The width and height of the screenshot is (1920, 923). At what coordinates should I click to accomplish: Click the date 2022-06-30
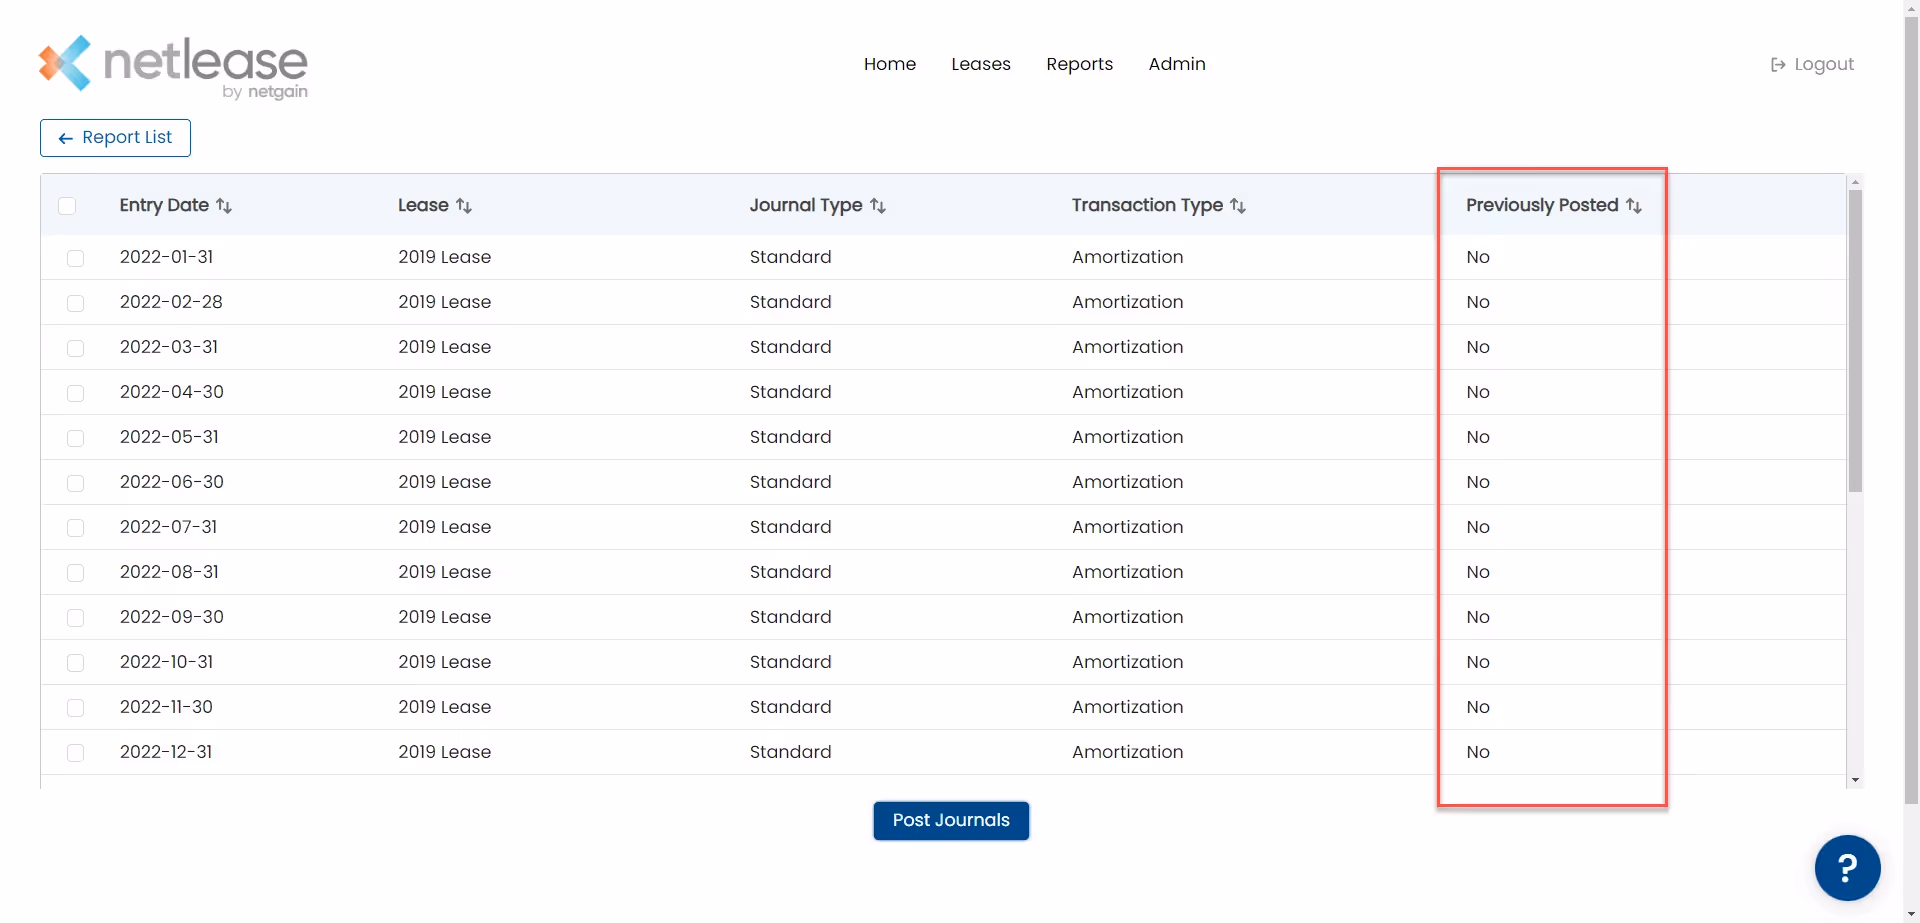click(x=172, y=482)
